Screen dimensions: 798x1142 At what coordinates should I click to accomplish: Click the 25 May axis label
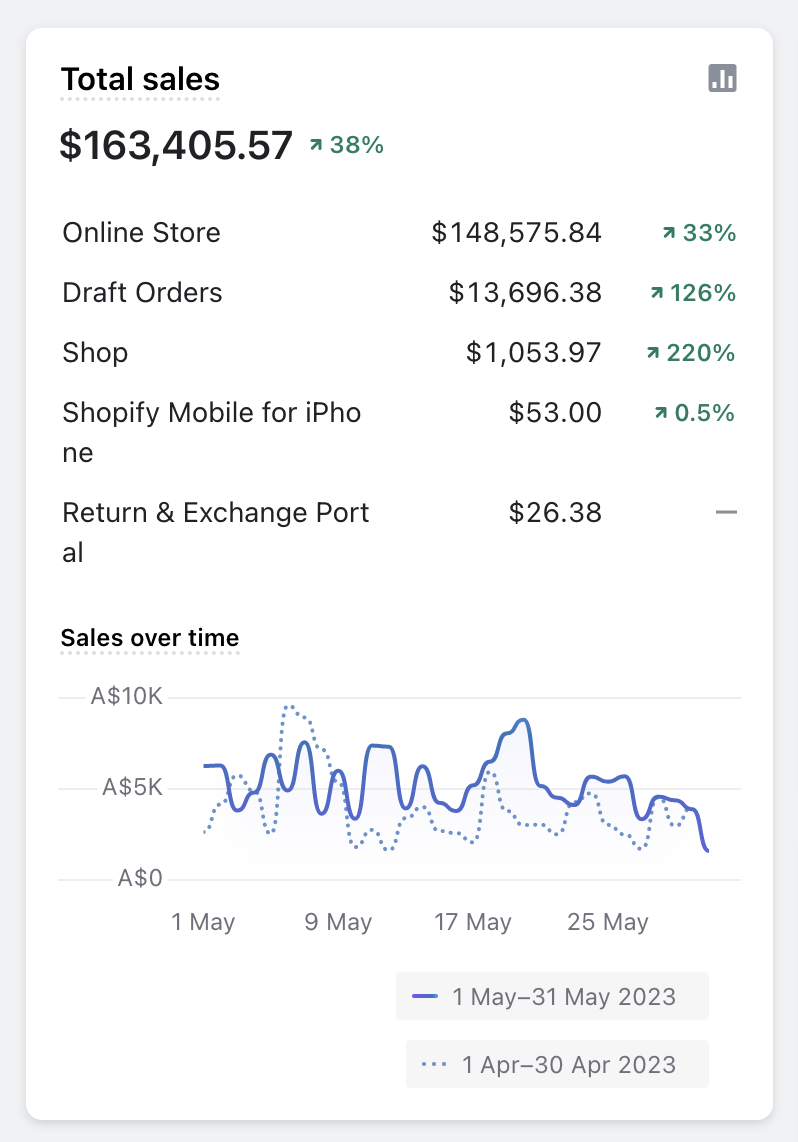tap(608, 922)
